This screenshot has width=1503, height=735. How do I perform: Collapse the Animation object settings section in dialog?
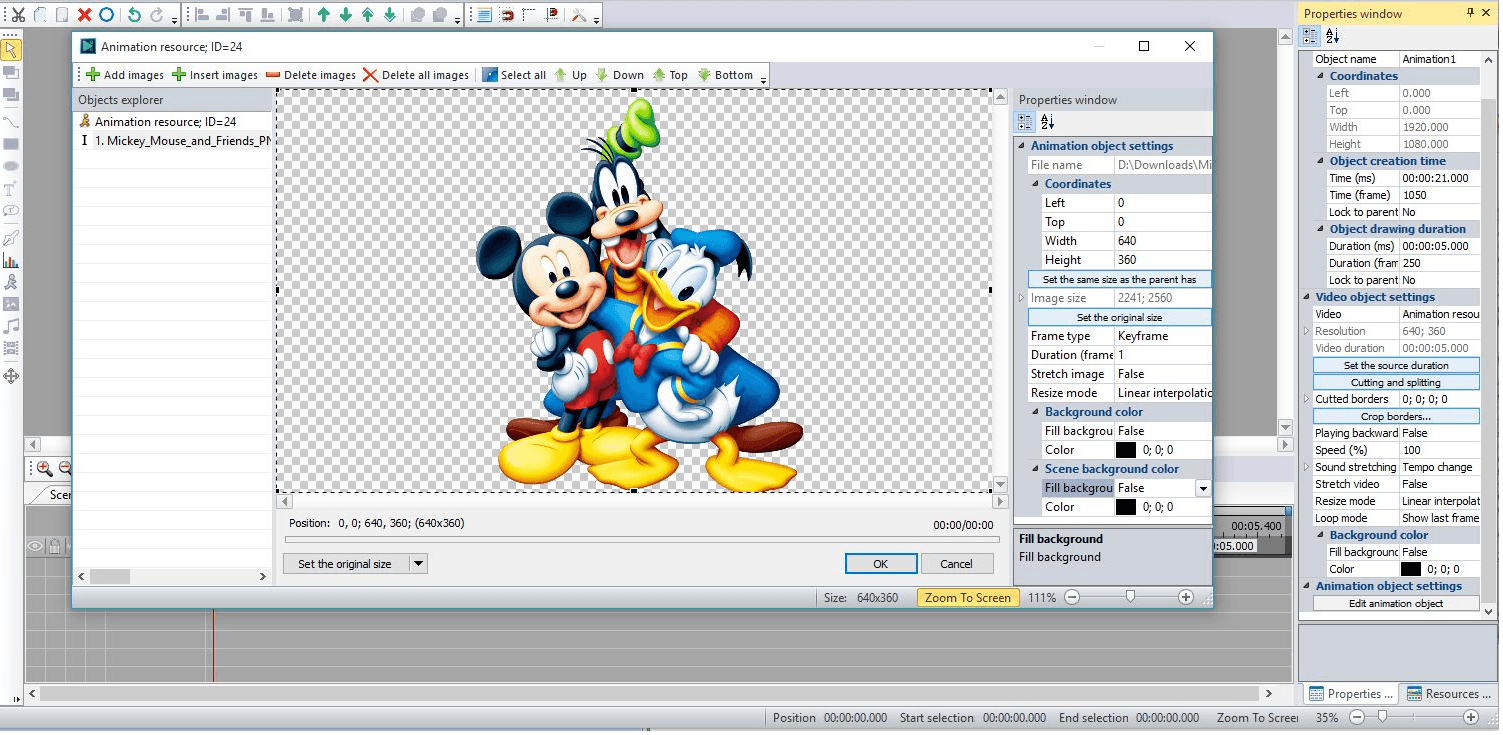(x=1022, y=146)
